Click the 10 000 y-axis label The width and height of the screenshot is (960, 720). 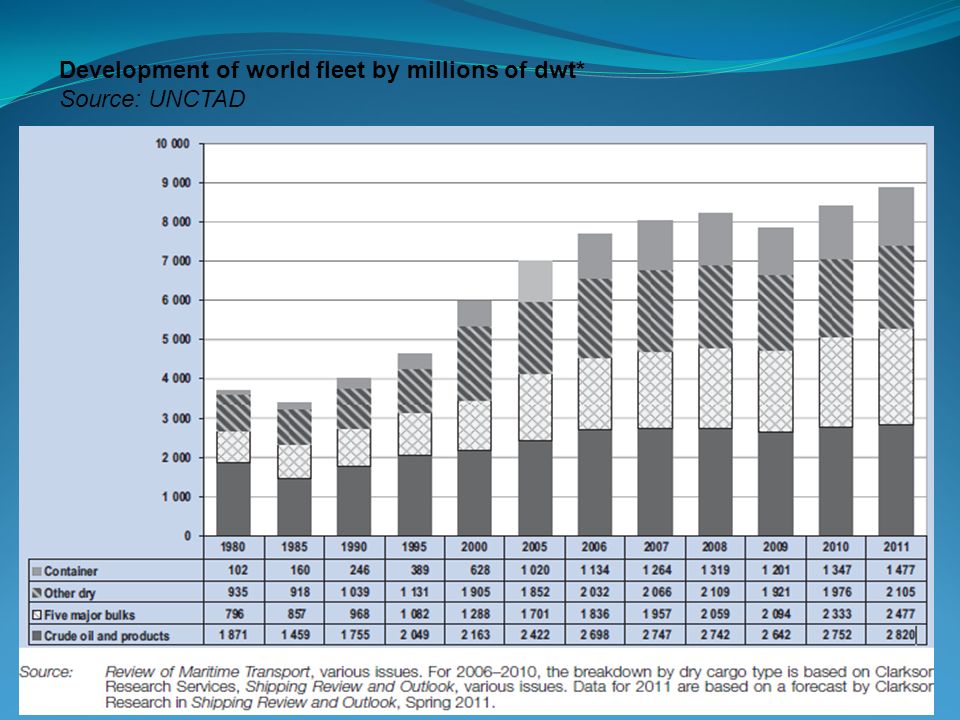click(173, 144)
